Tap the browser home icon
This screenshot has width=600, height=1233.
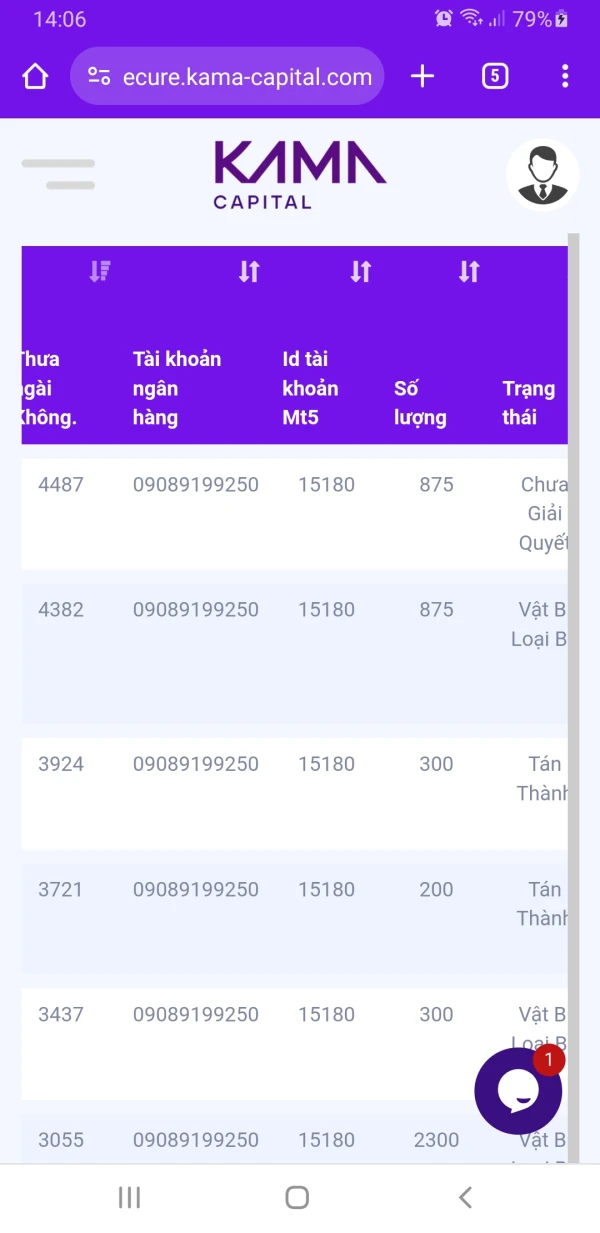[35, 76]
